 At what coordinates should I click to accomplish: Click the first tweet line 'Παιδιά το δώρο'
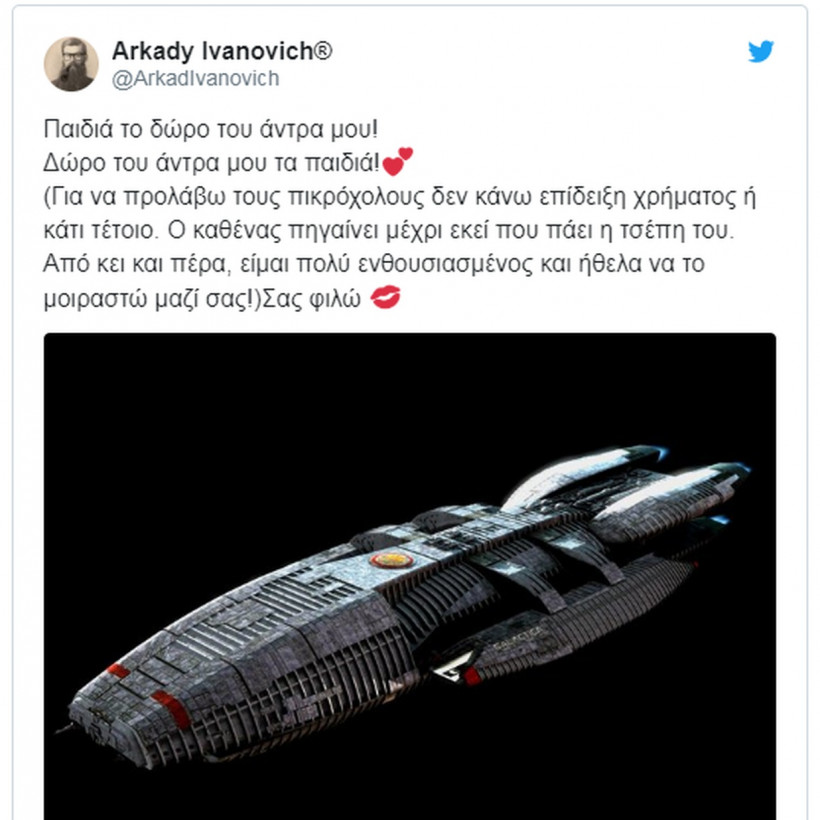point(210,129)
